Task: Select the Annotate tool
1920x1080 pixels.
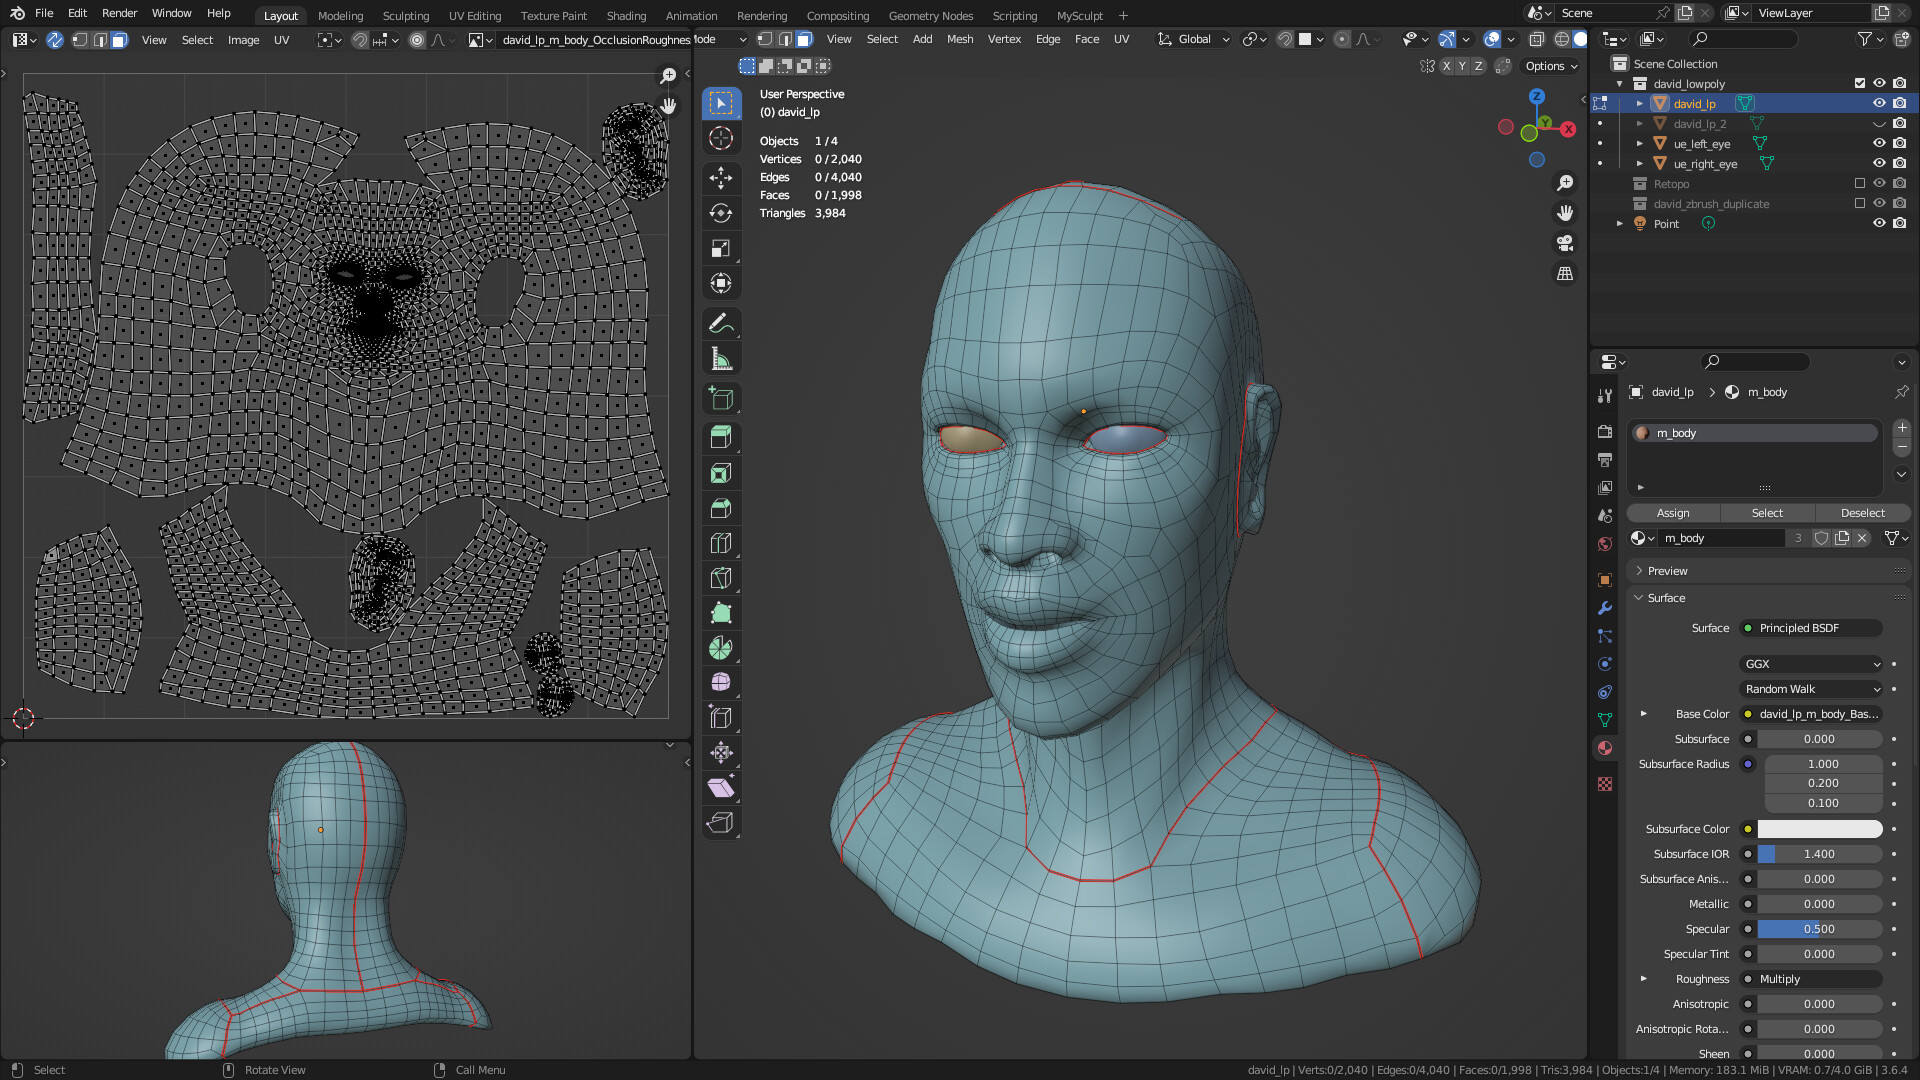Action: pyautogui.click(x=721, y=323)
